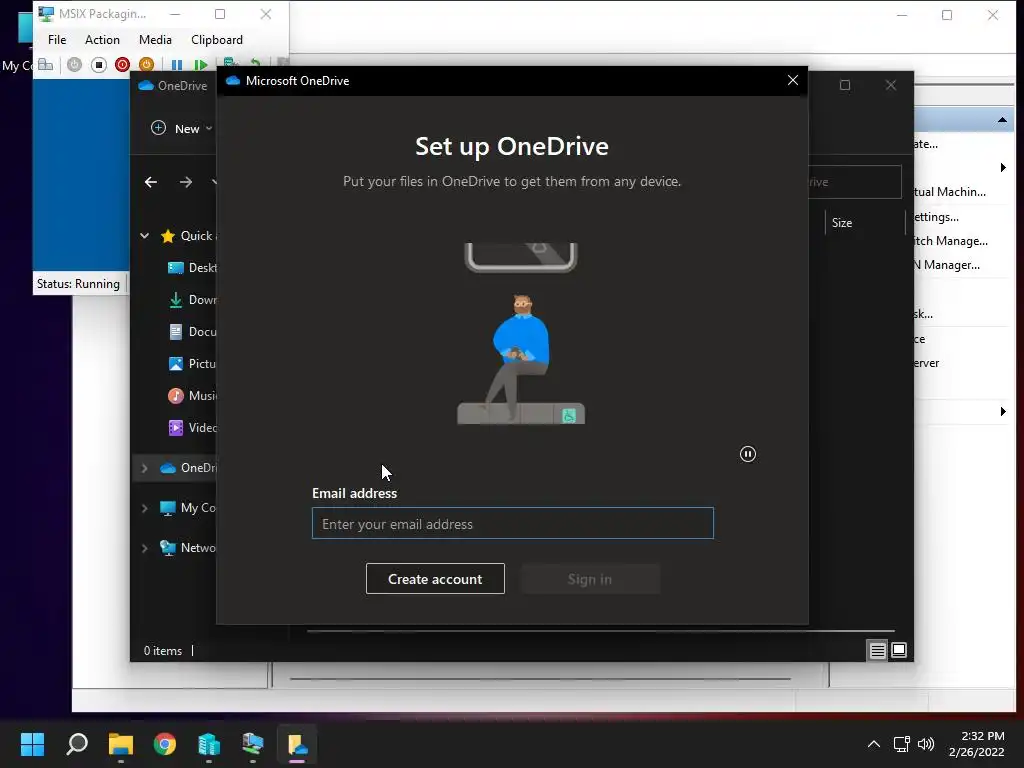Open the Desktop folder in the sidebar

(193, 268)
